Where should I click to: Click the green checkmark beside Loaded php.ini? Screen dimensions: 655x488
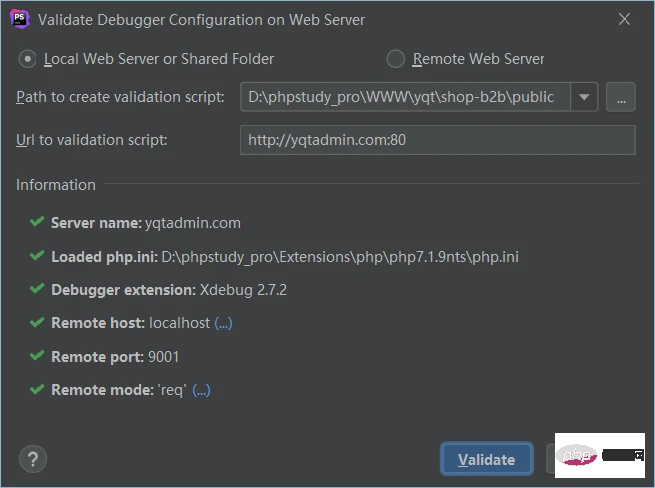[x=37, y=256]
